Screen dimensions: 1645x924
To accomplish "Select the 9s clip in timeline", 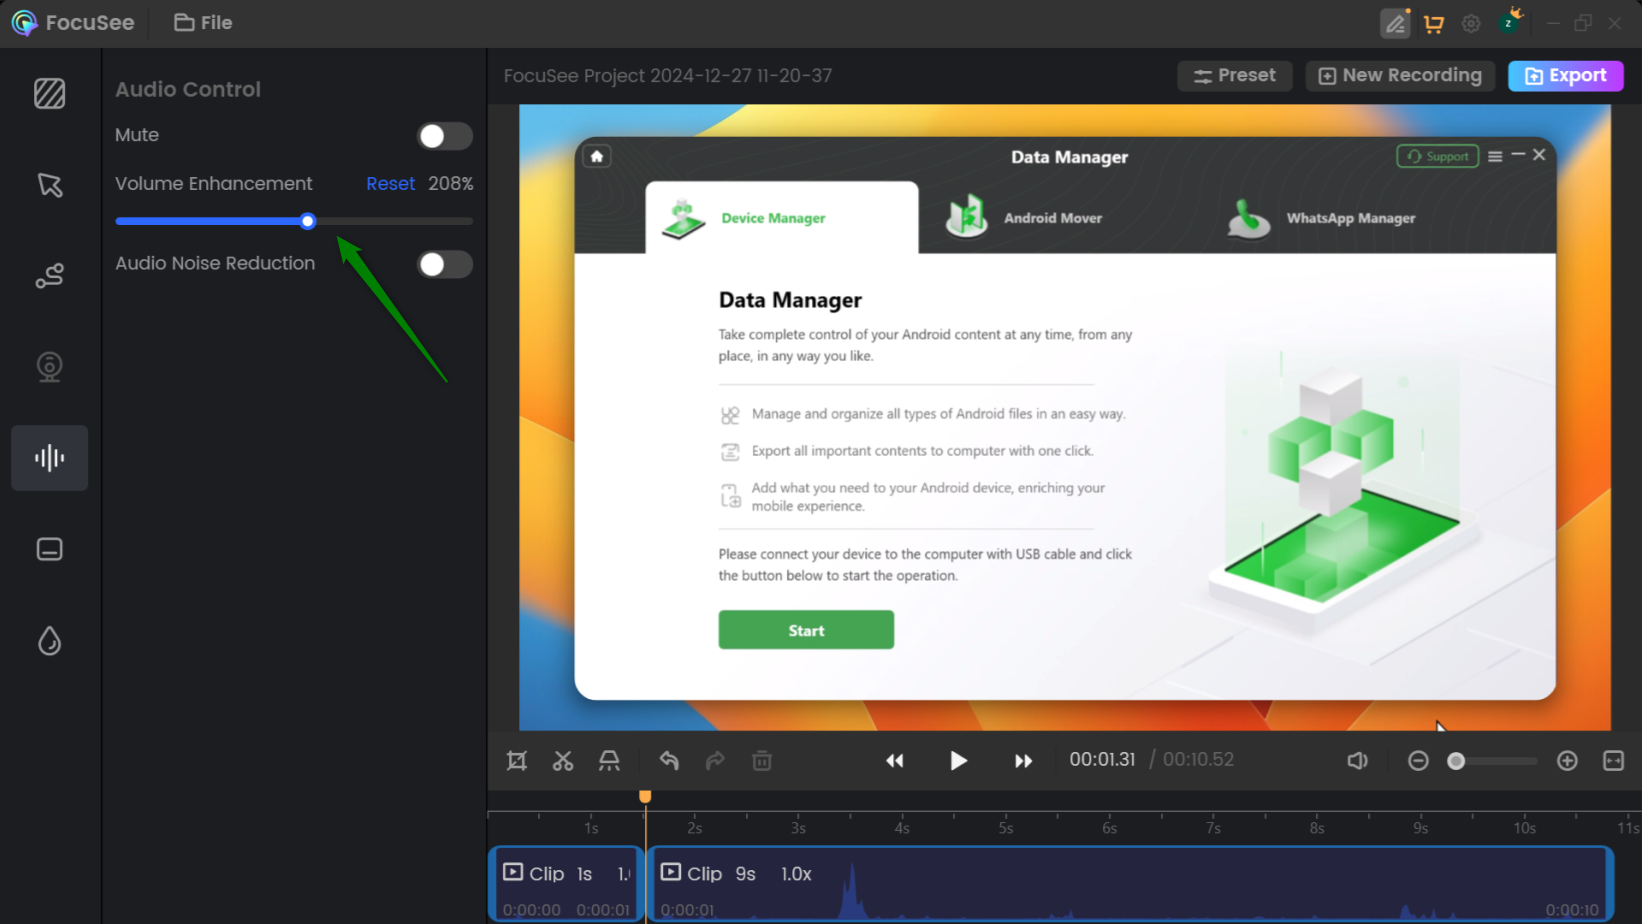I will 1130,884.
